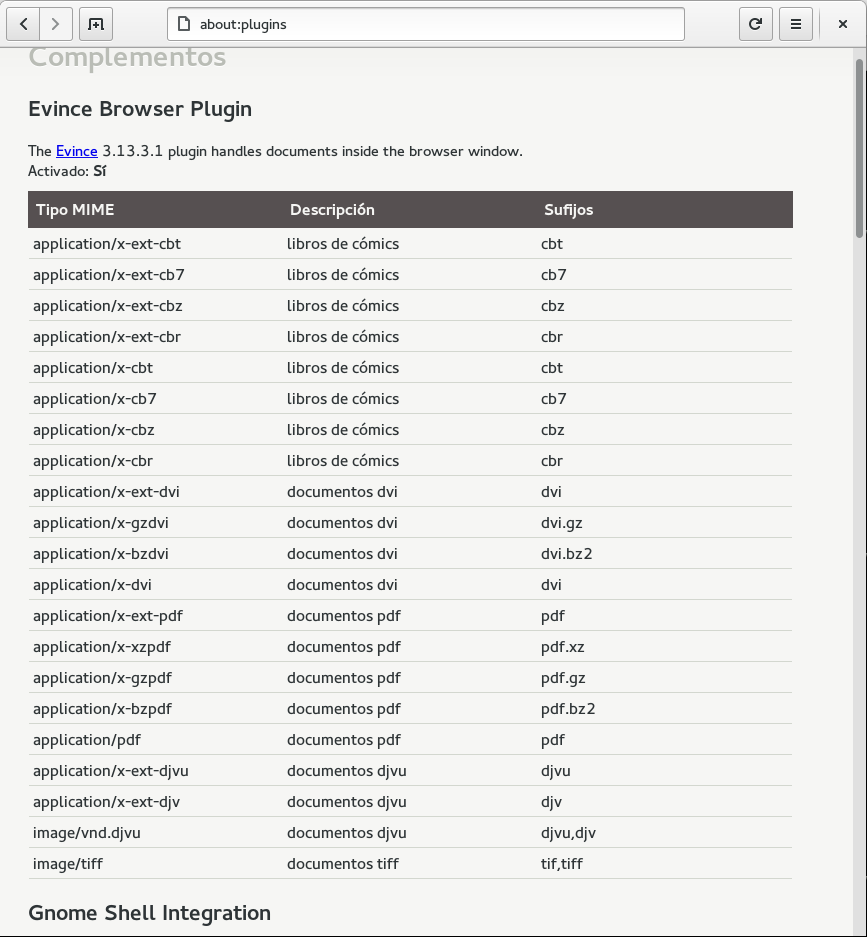This screenshot has width=867, height=937.
Task: Select the Evince Browser Plugin heading
Action: coord(140,109)
